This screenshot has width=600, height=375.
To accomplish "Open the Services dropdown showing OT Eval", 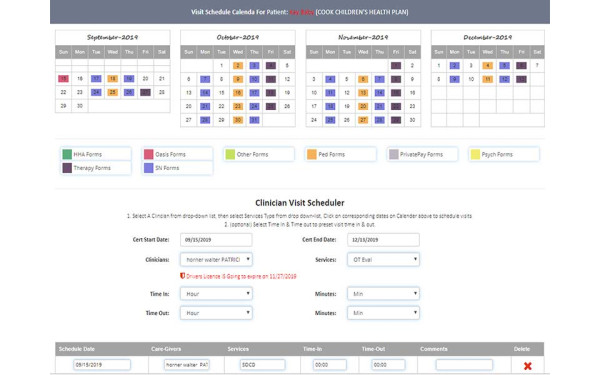I will coord(383,259).
